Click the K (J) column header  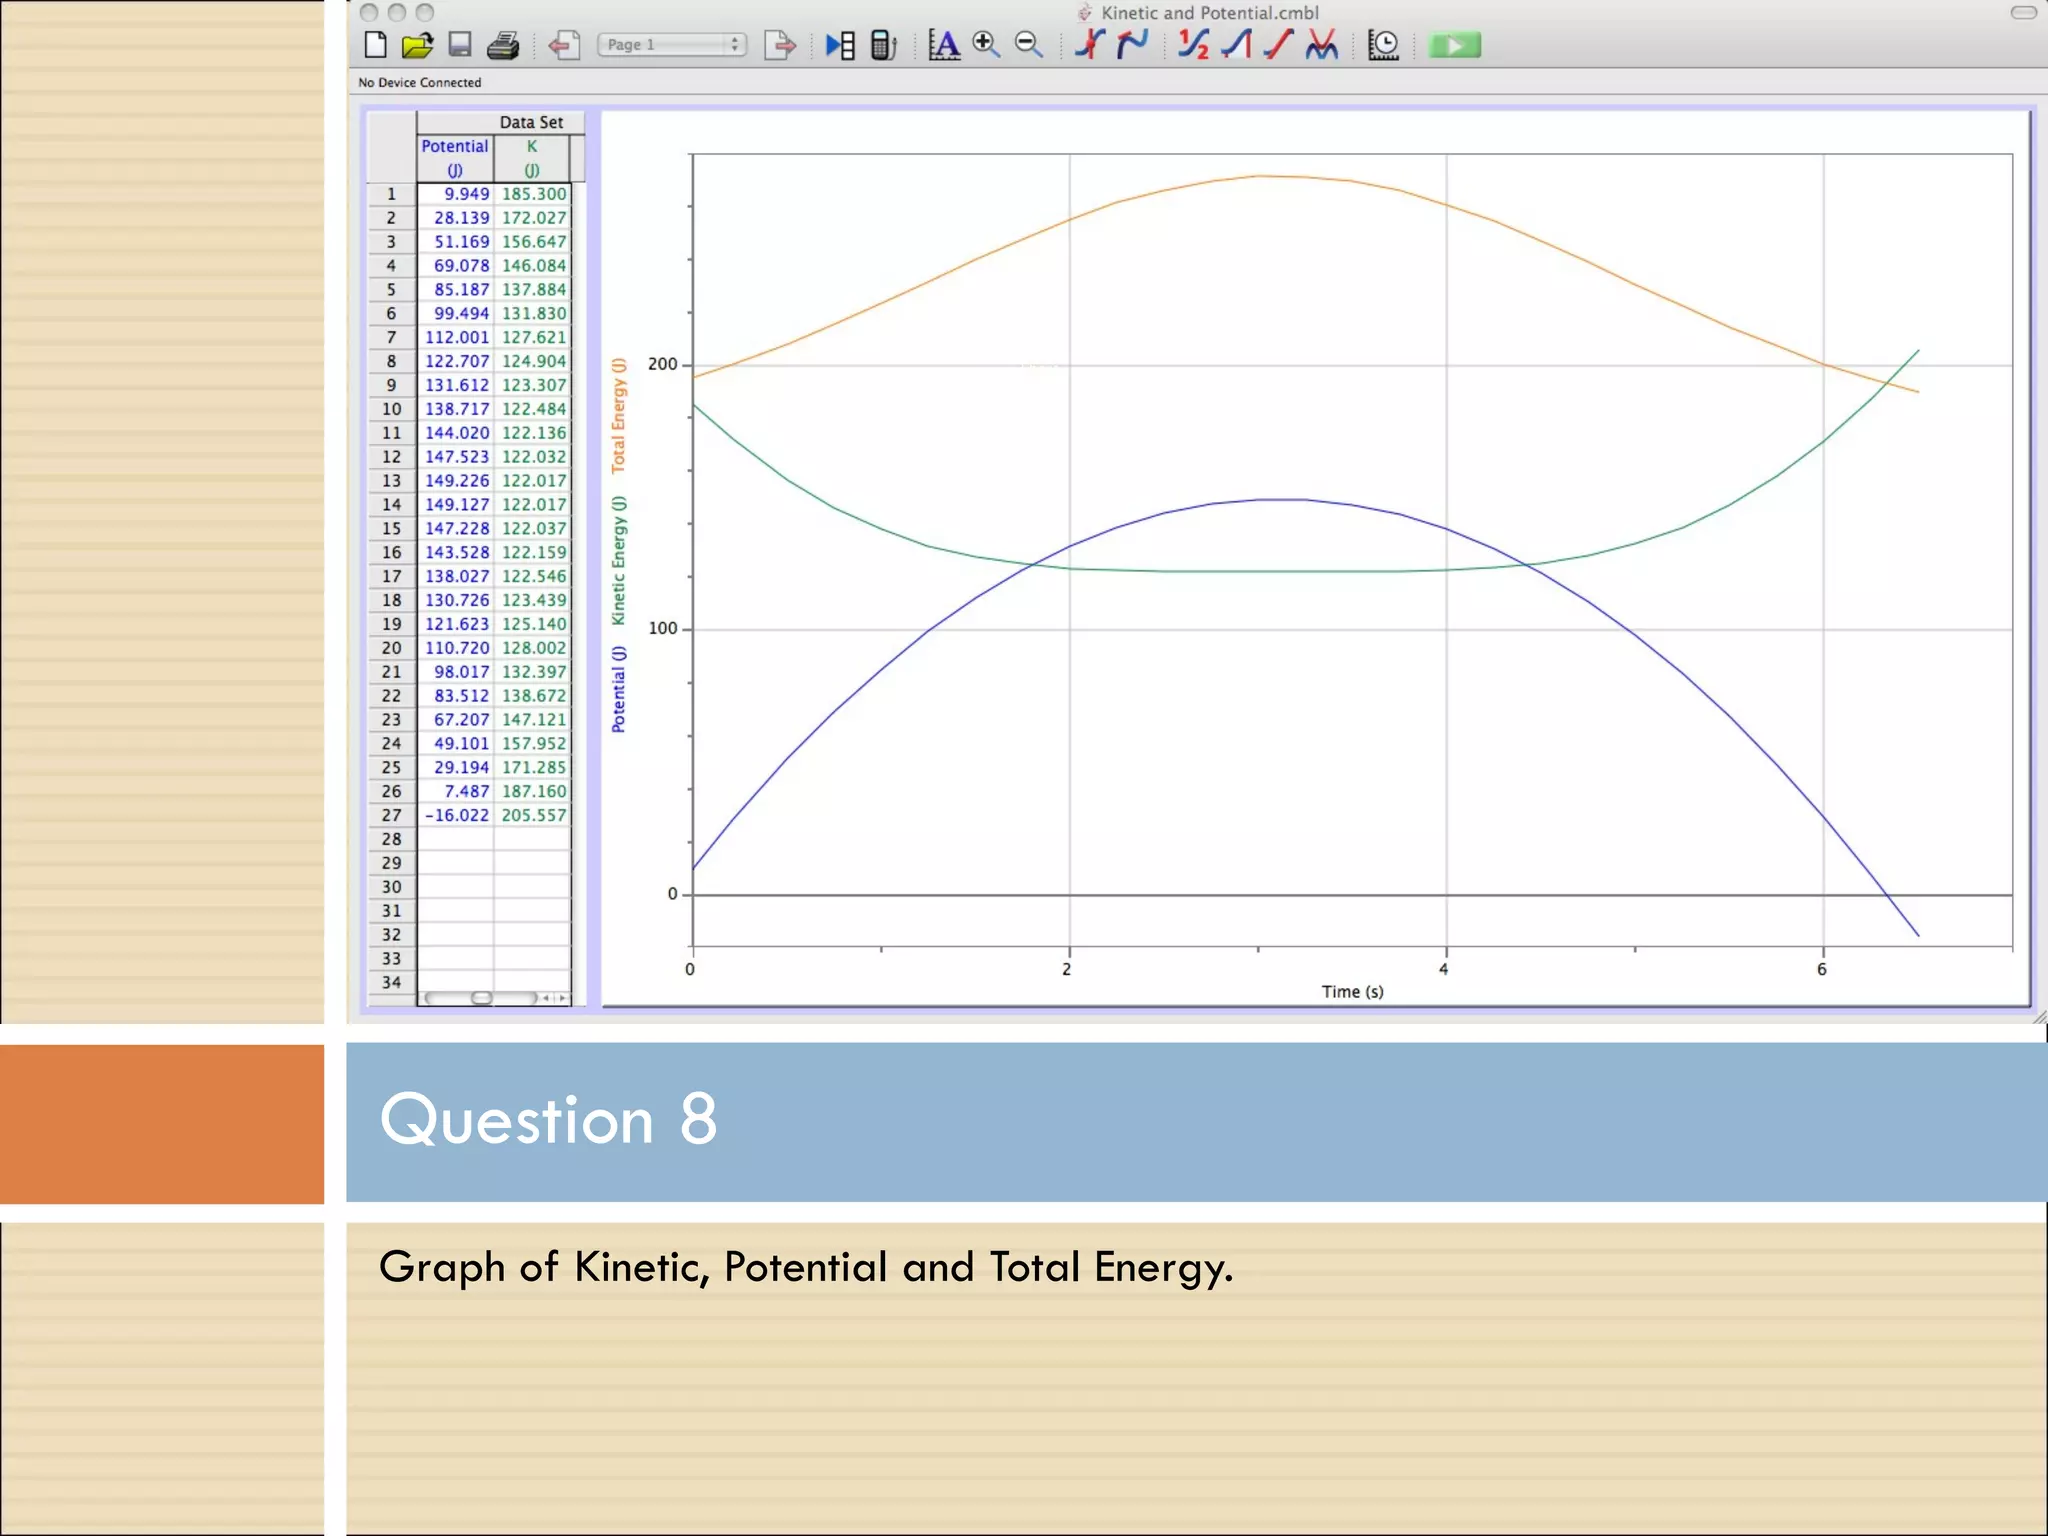point(532,158)
